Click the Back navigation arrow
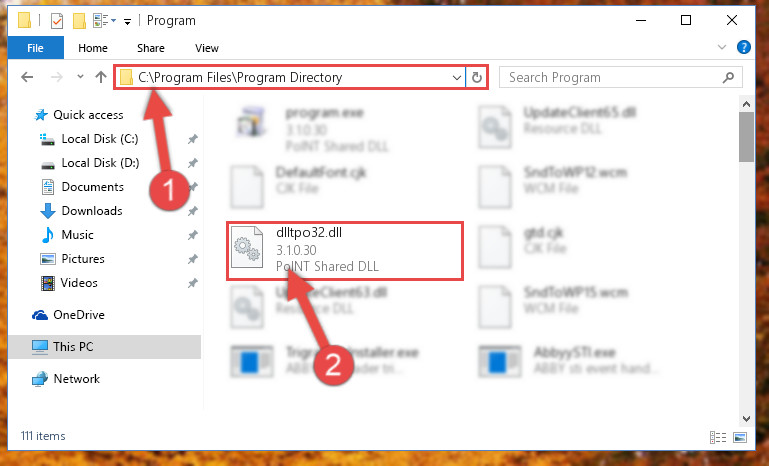769x466 pixels. [27, 77]
